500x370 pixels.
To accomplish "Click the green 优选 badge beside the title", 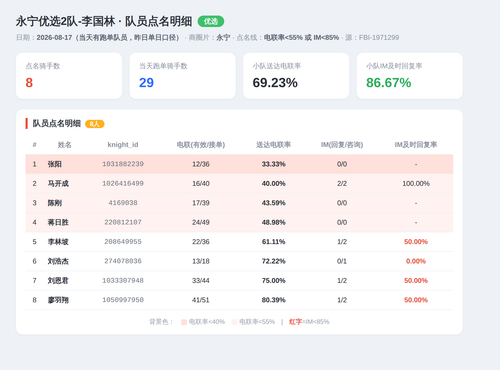I will [x=211, y=21].
